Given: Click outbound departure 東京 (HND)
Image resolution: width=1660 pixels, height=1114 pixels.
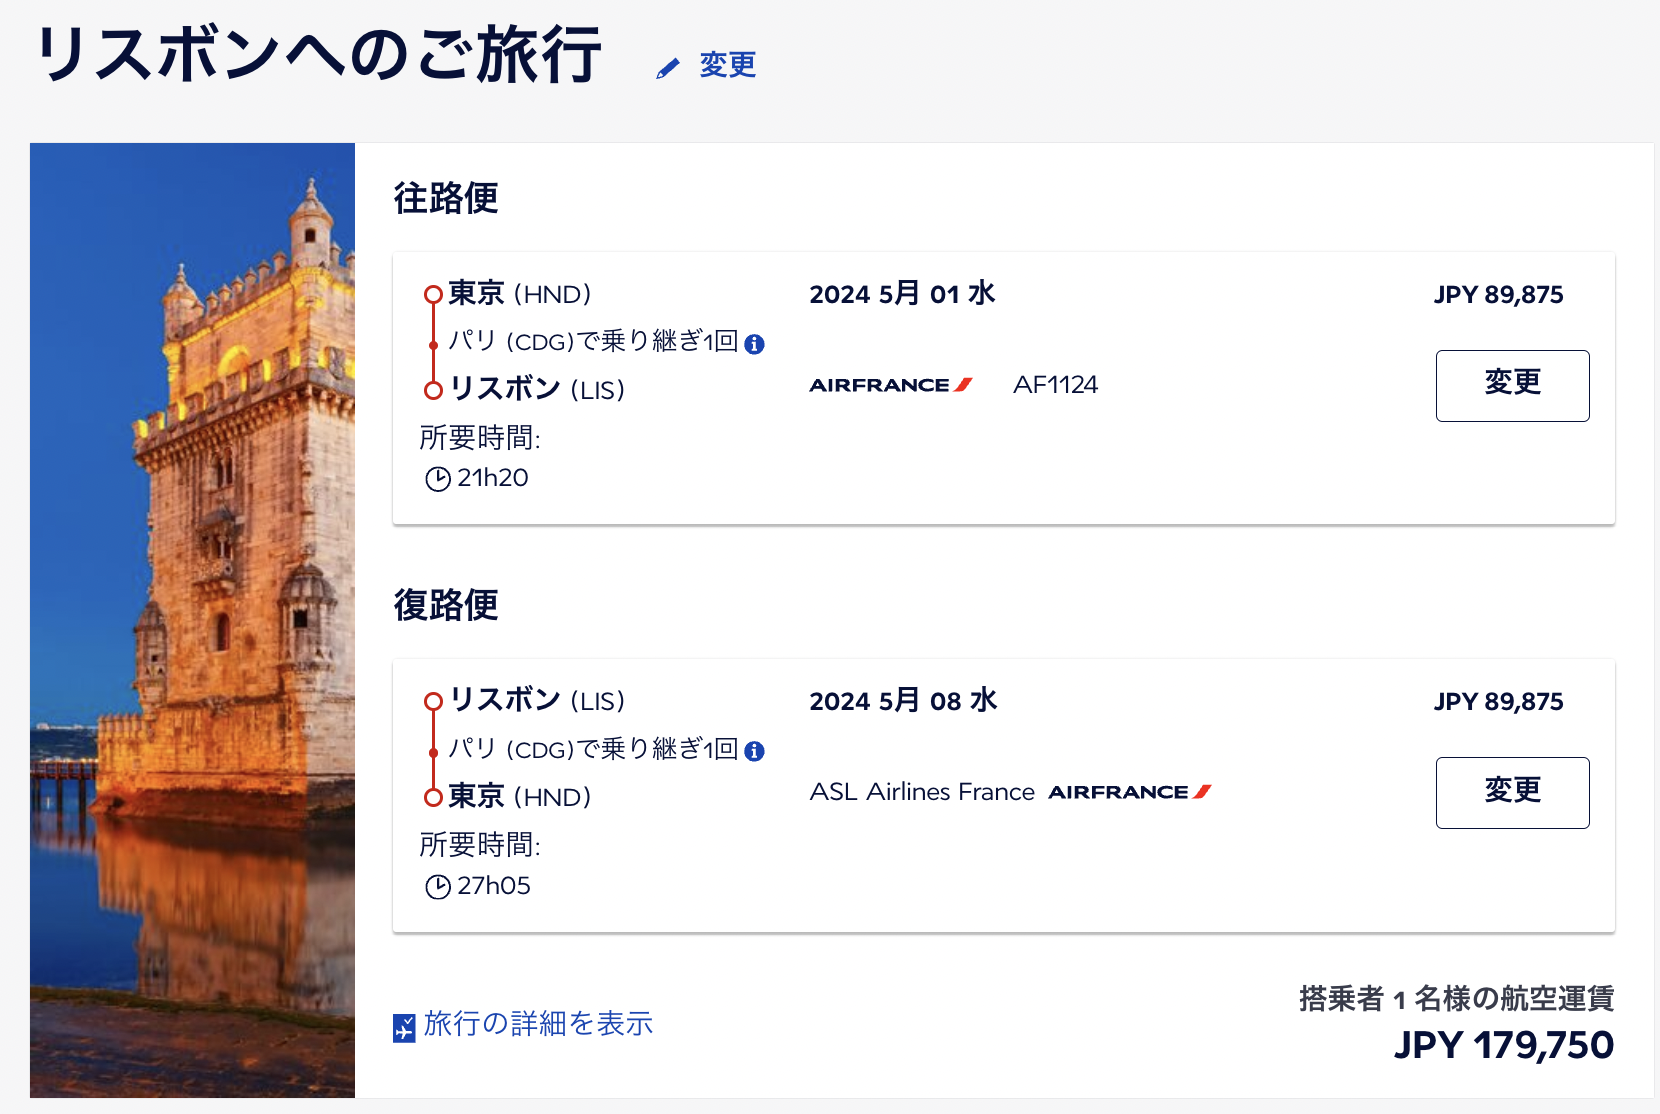Looking at the screenshot, I should [x=520, y=294].
